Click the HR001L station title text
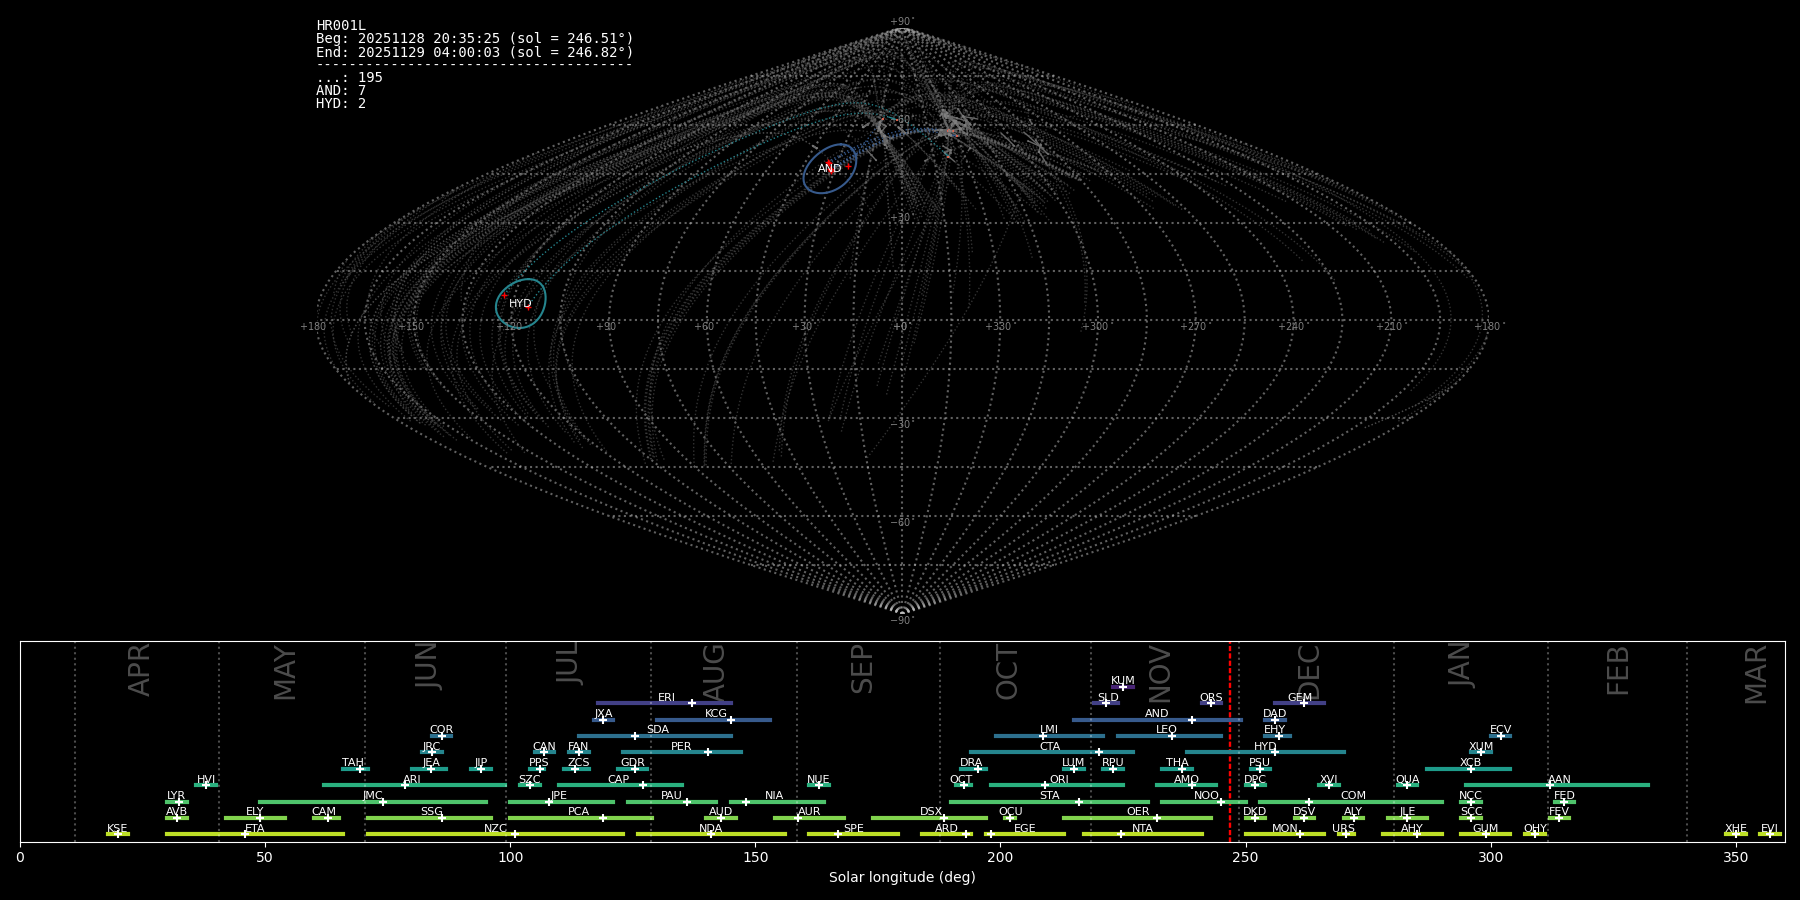Screen dimensions: 1800x900 [x=341, y=25]
